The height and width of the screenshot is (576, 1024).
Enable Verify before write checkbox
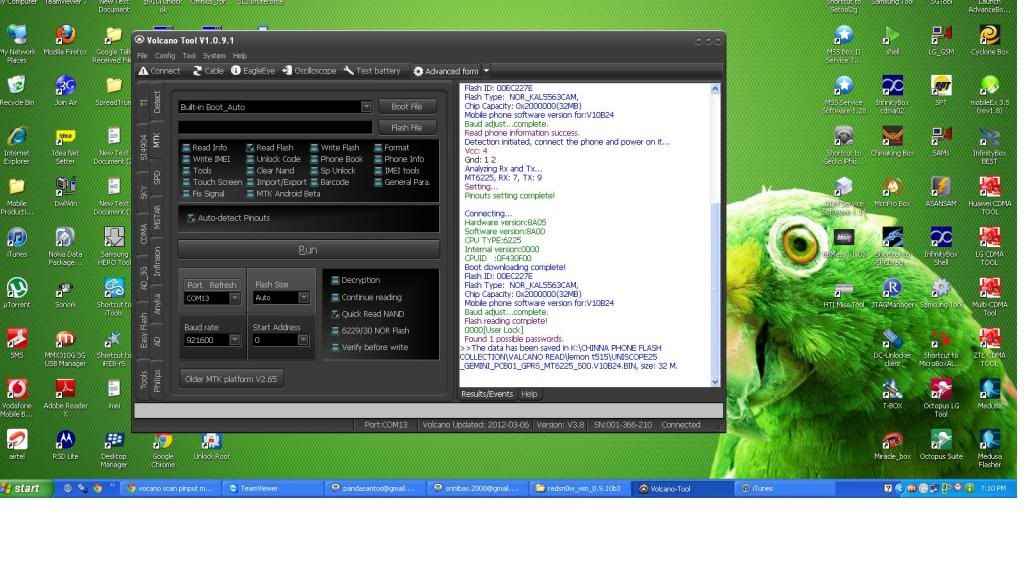[335, 347]
